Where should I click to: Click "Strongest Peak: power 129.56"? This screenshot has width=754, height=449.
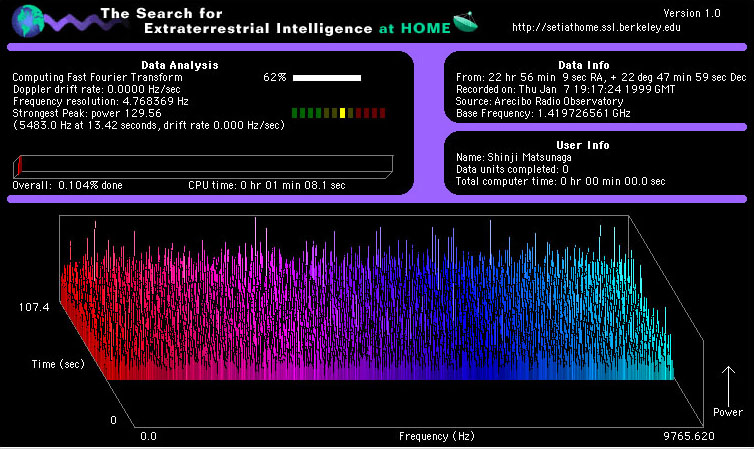point(87,113)
